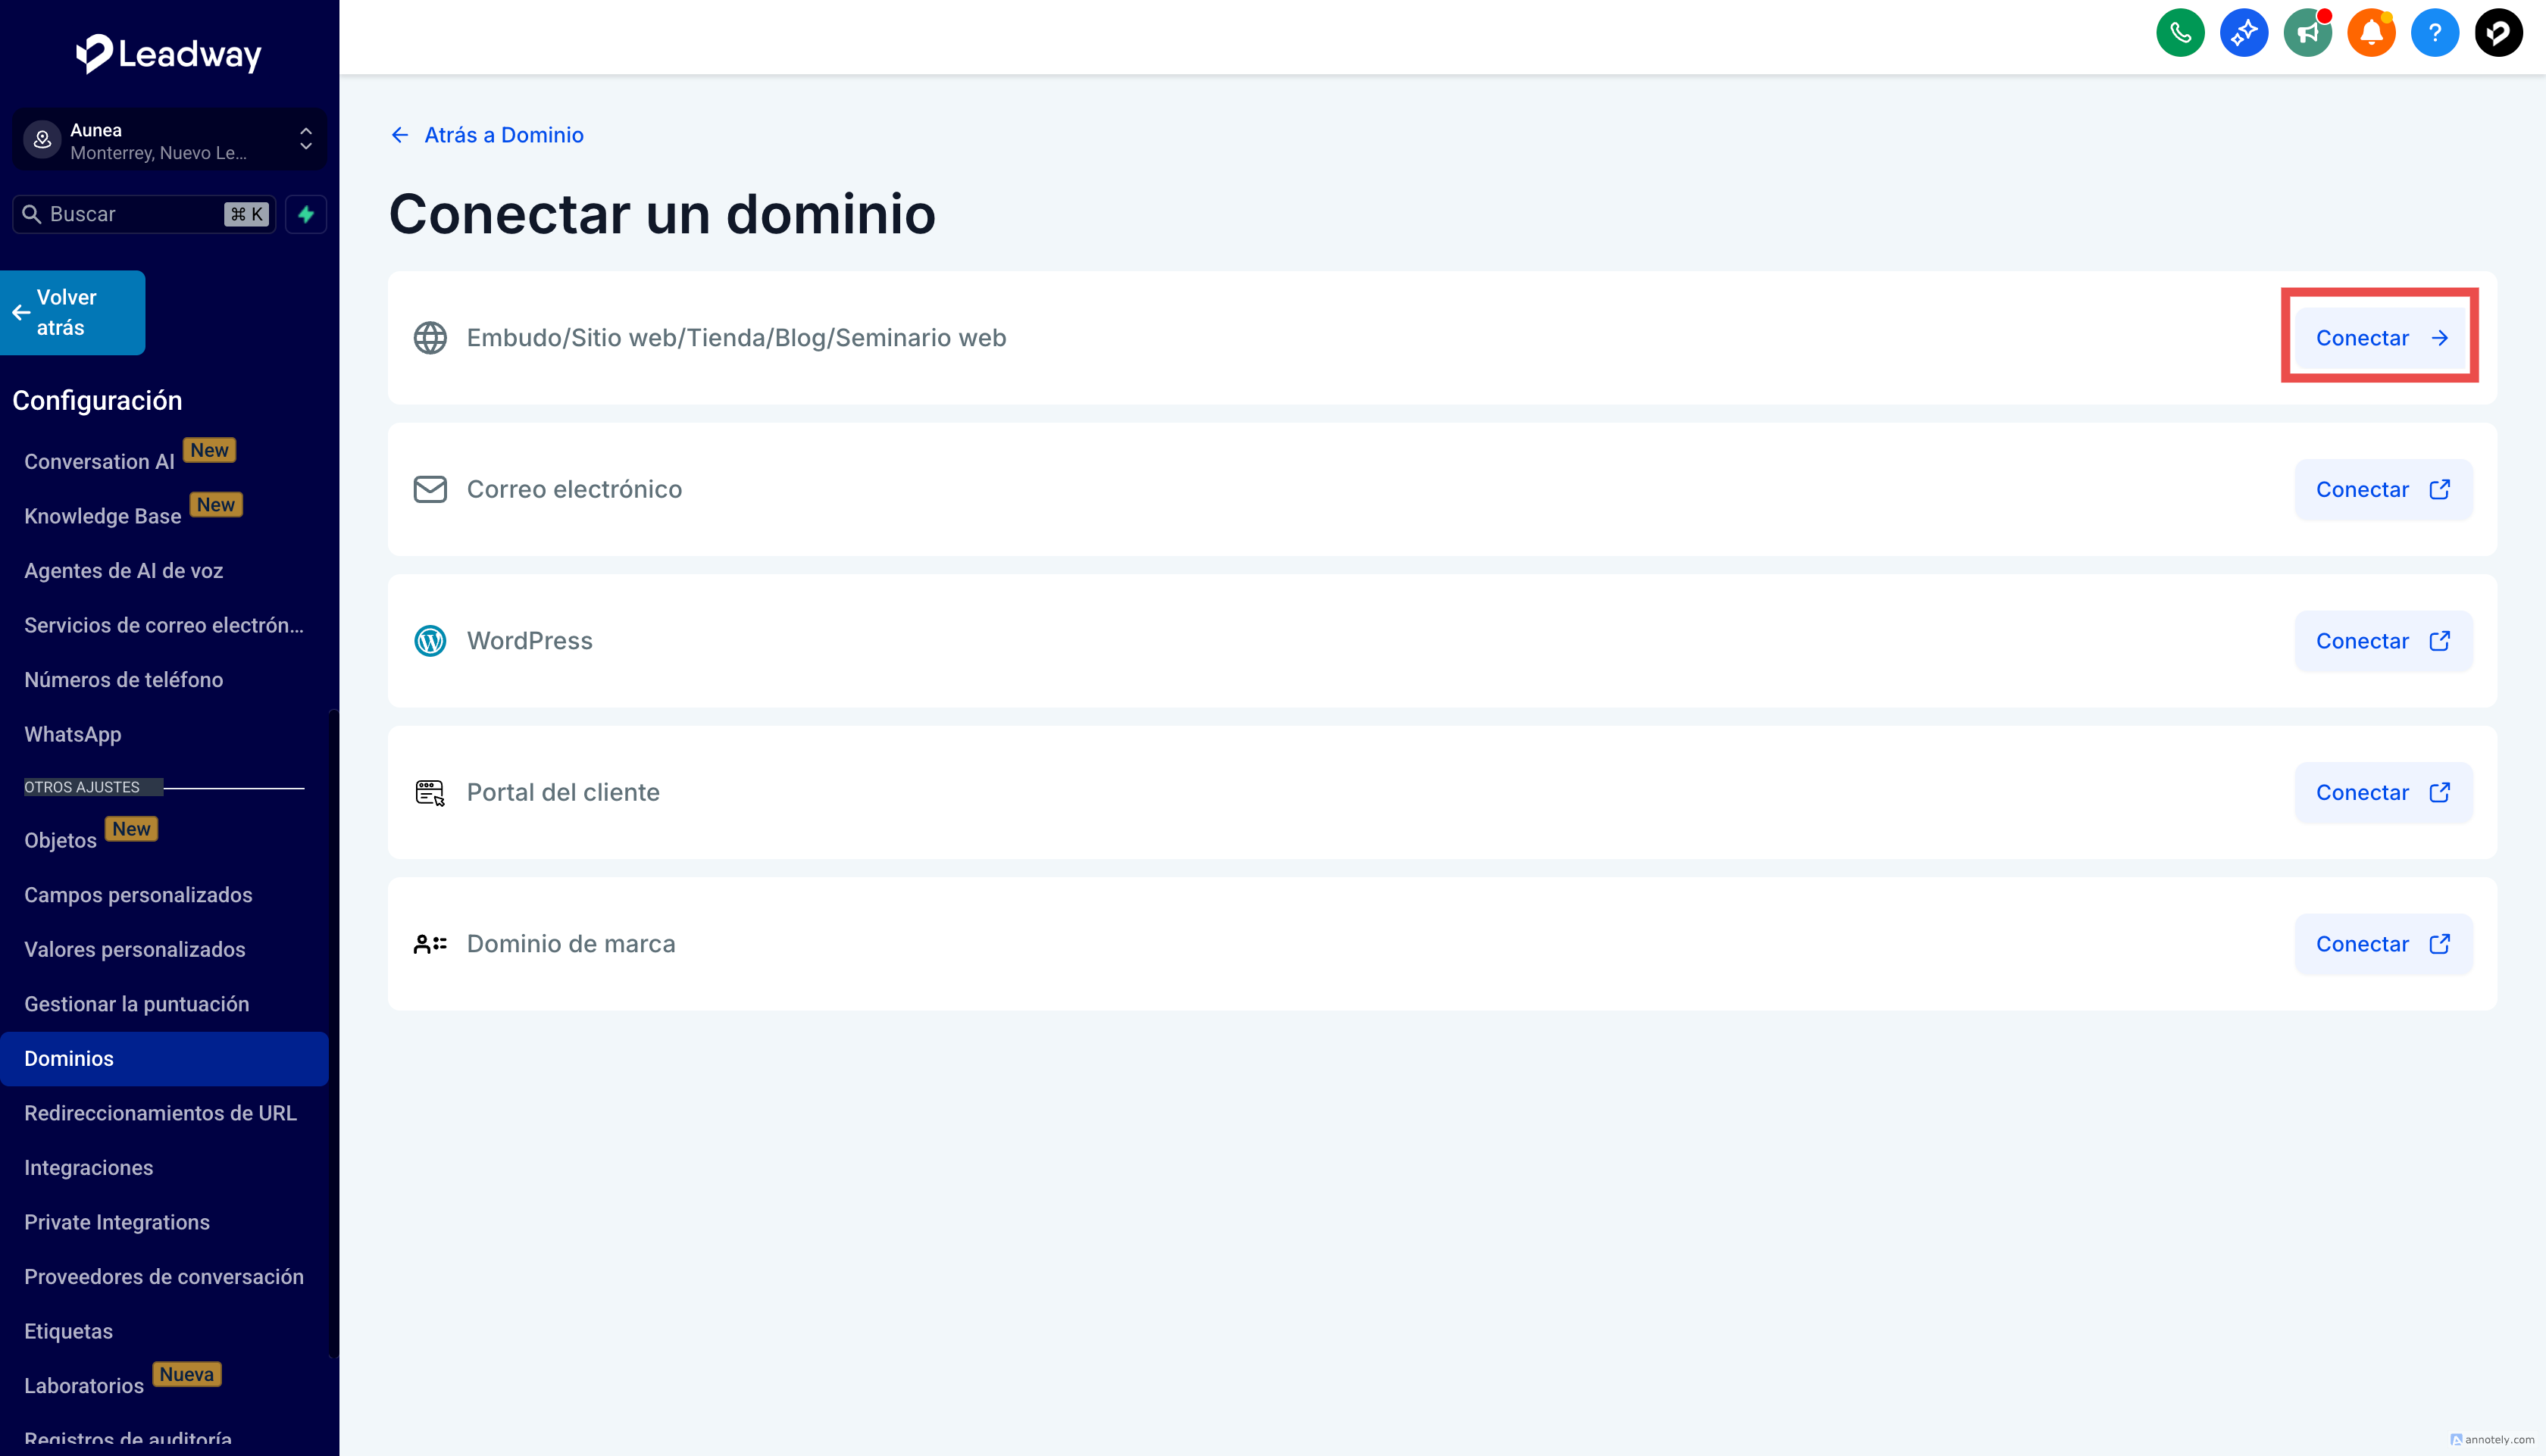Open Conversation AI settings
This screenshot has width=2546, height=1456.
pos(99,462)
